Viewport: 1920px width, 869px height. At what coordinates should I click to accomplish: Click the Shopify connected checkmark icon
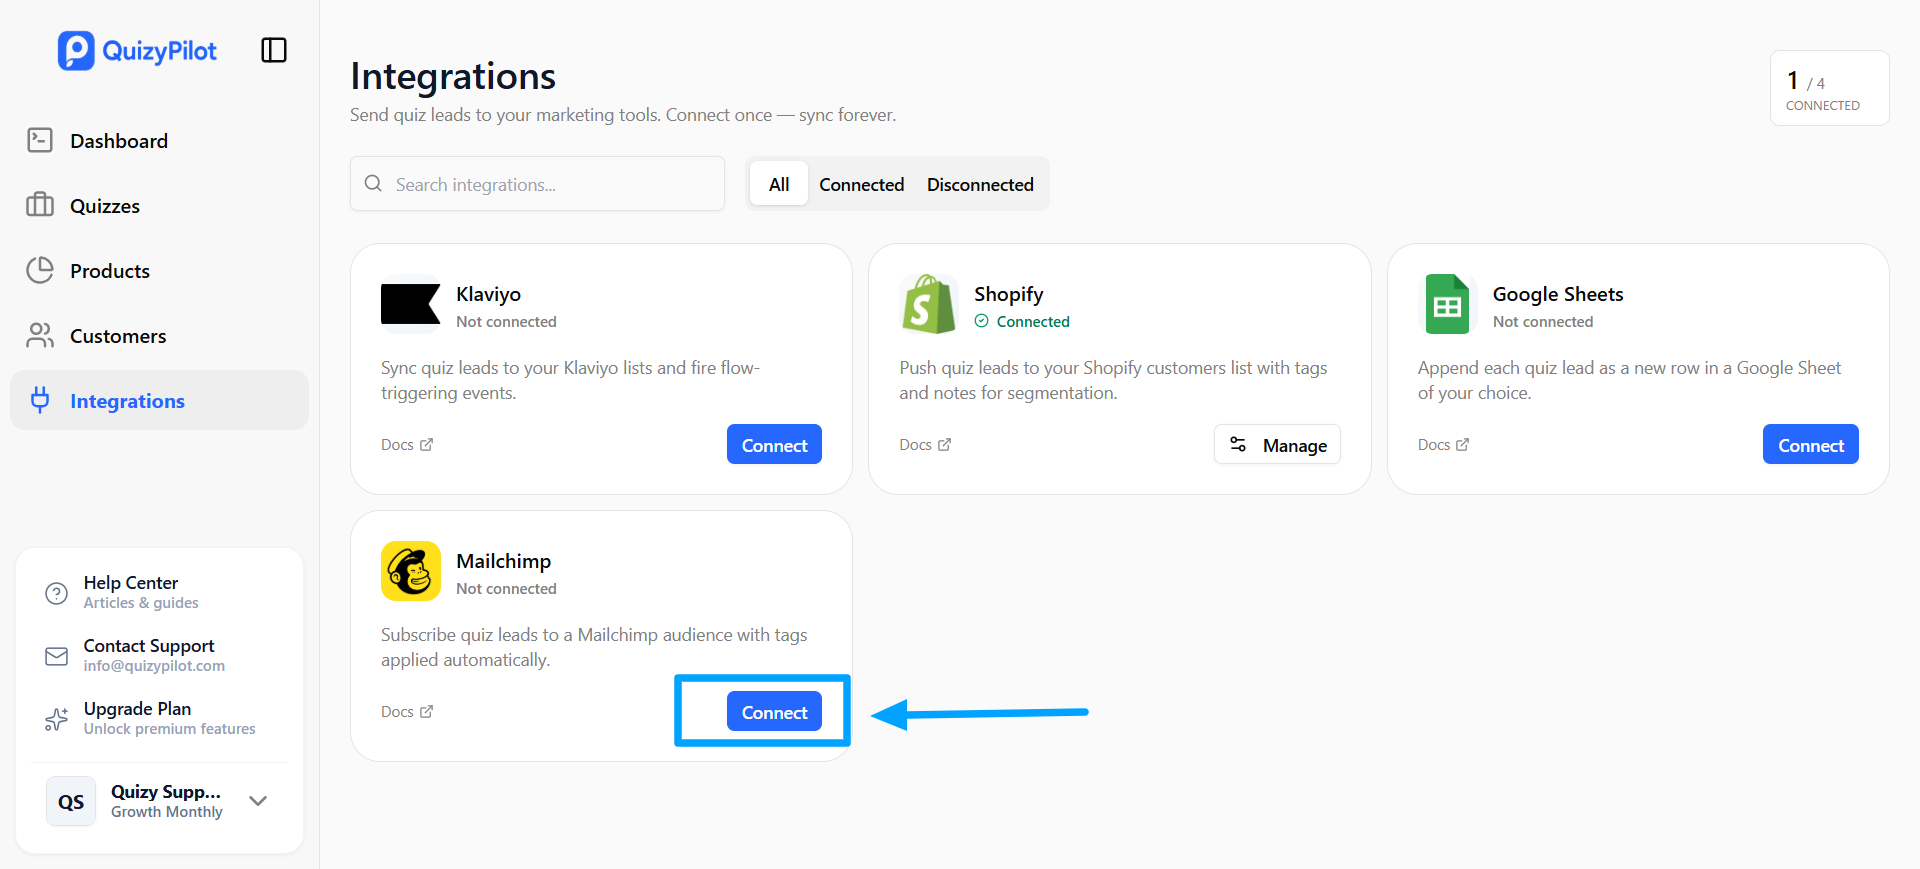click(982, 321)
